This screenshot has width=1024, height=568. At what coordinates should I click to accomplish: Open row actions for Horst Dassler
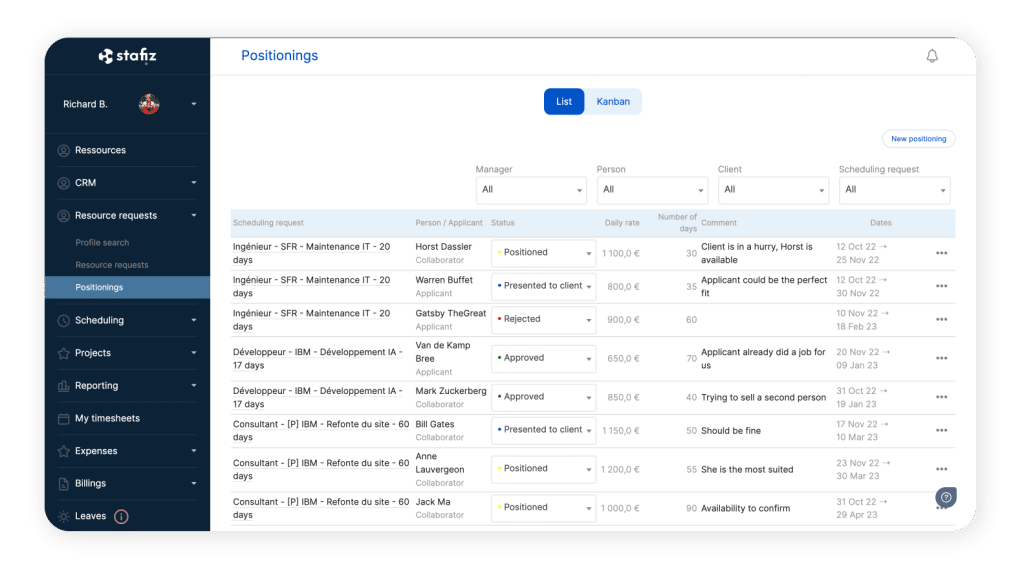coord(941,253)
